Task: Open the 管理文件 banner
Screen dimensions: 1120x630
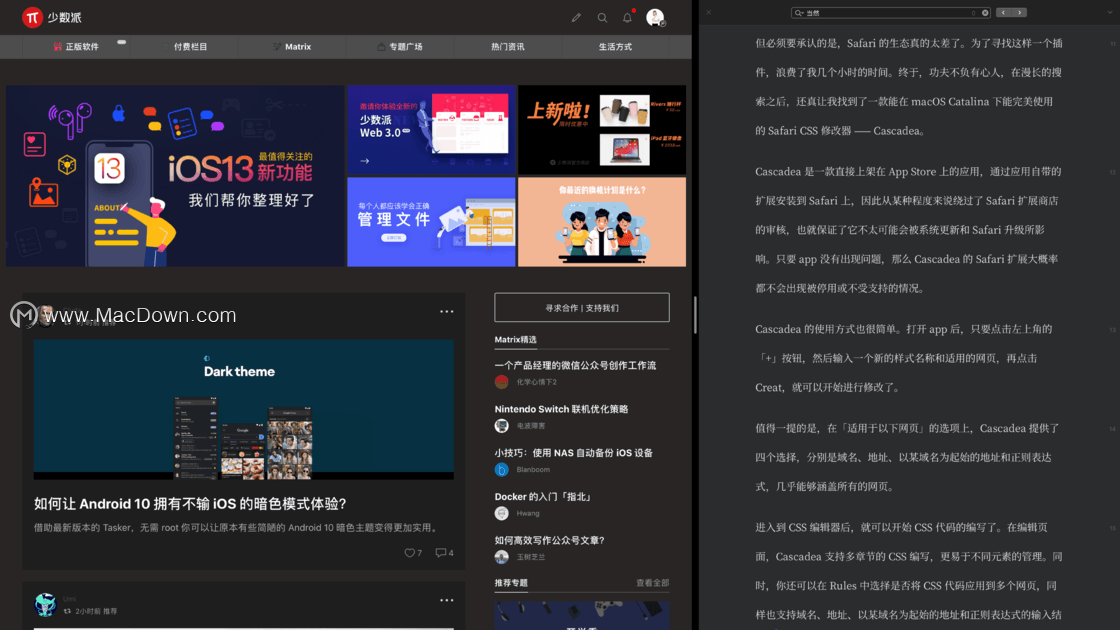Action: coord(431,221)
